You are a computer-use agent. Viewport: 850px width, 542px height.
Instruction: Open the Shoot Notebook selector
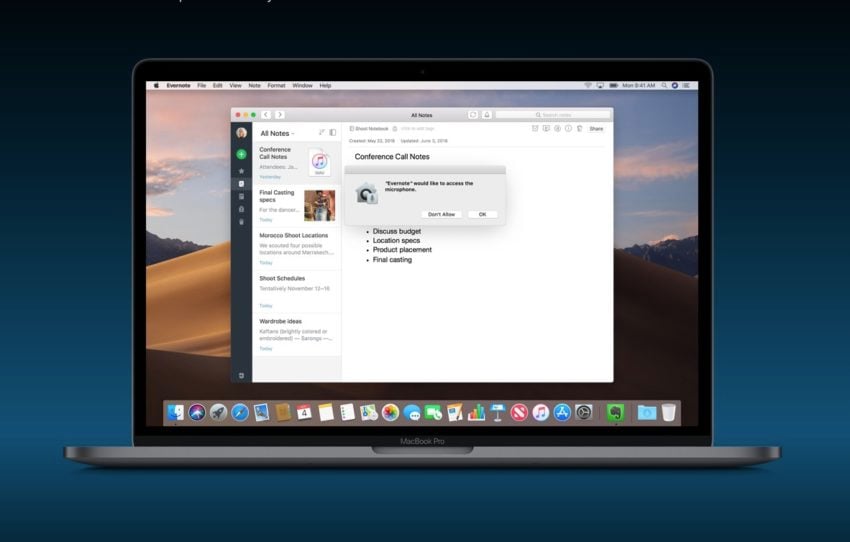pyautogui.click(x=369, y=129)
